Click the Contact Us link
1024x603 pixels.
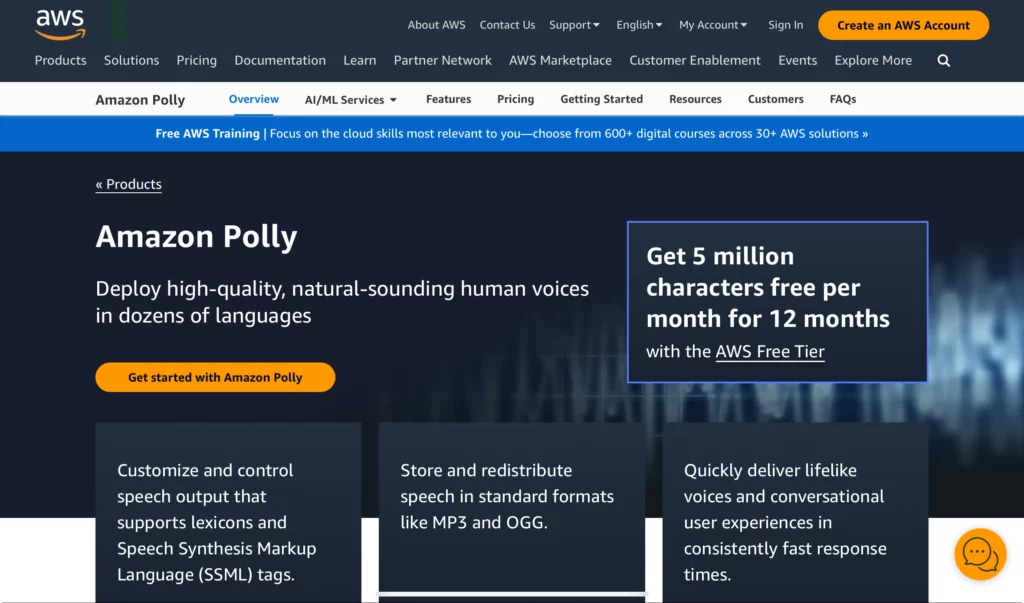coord(507,25)
